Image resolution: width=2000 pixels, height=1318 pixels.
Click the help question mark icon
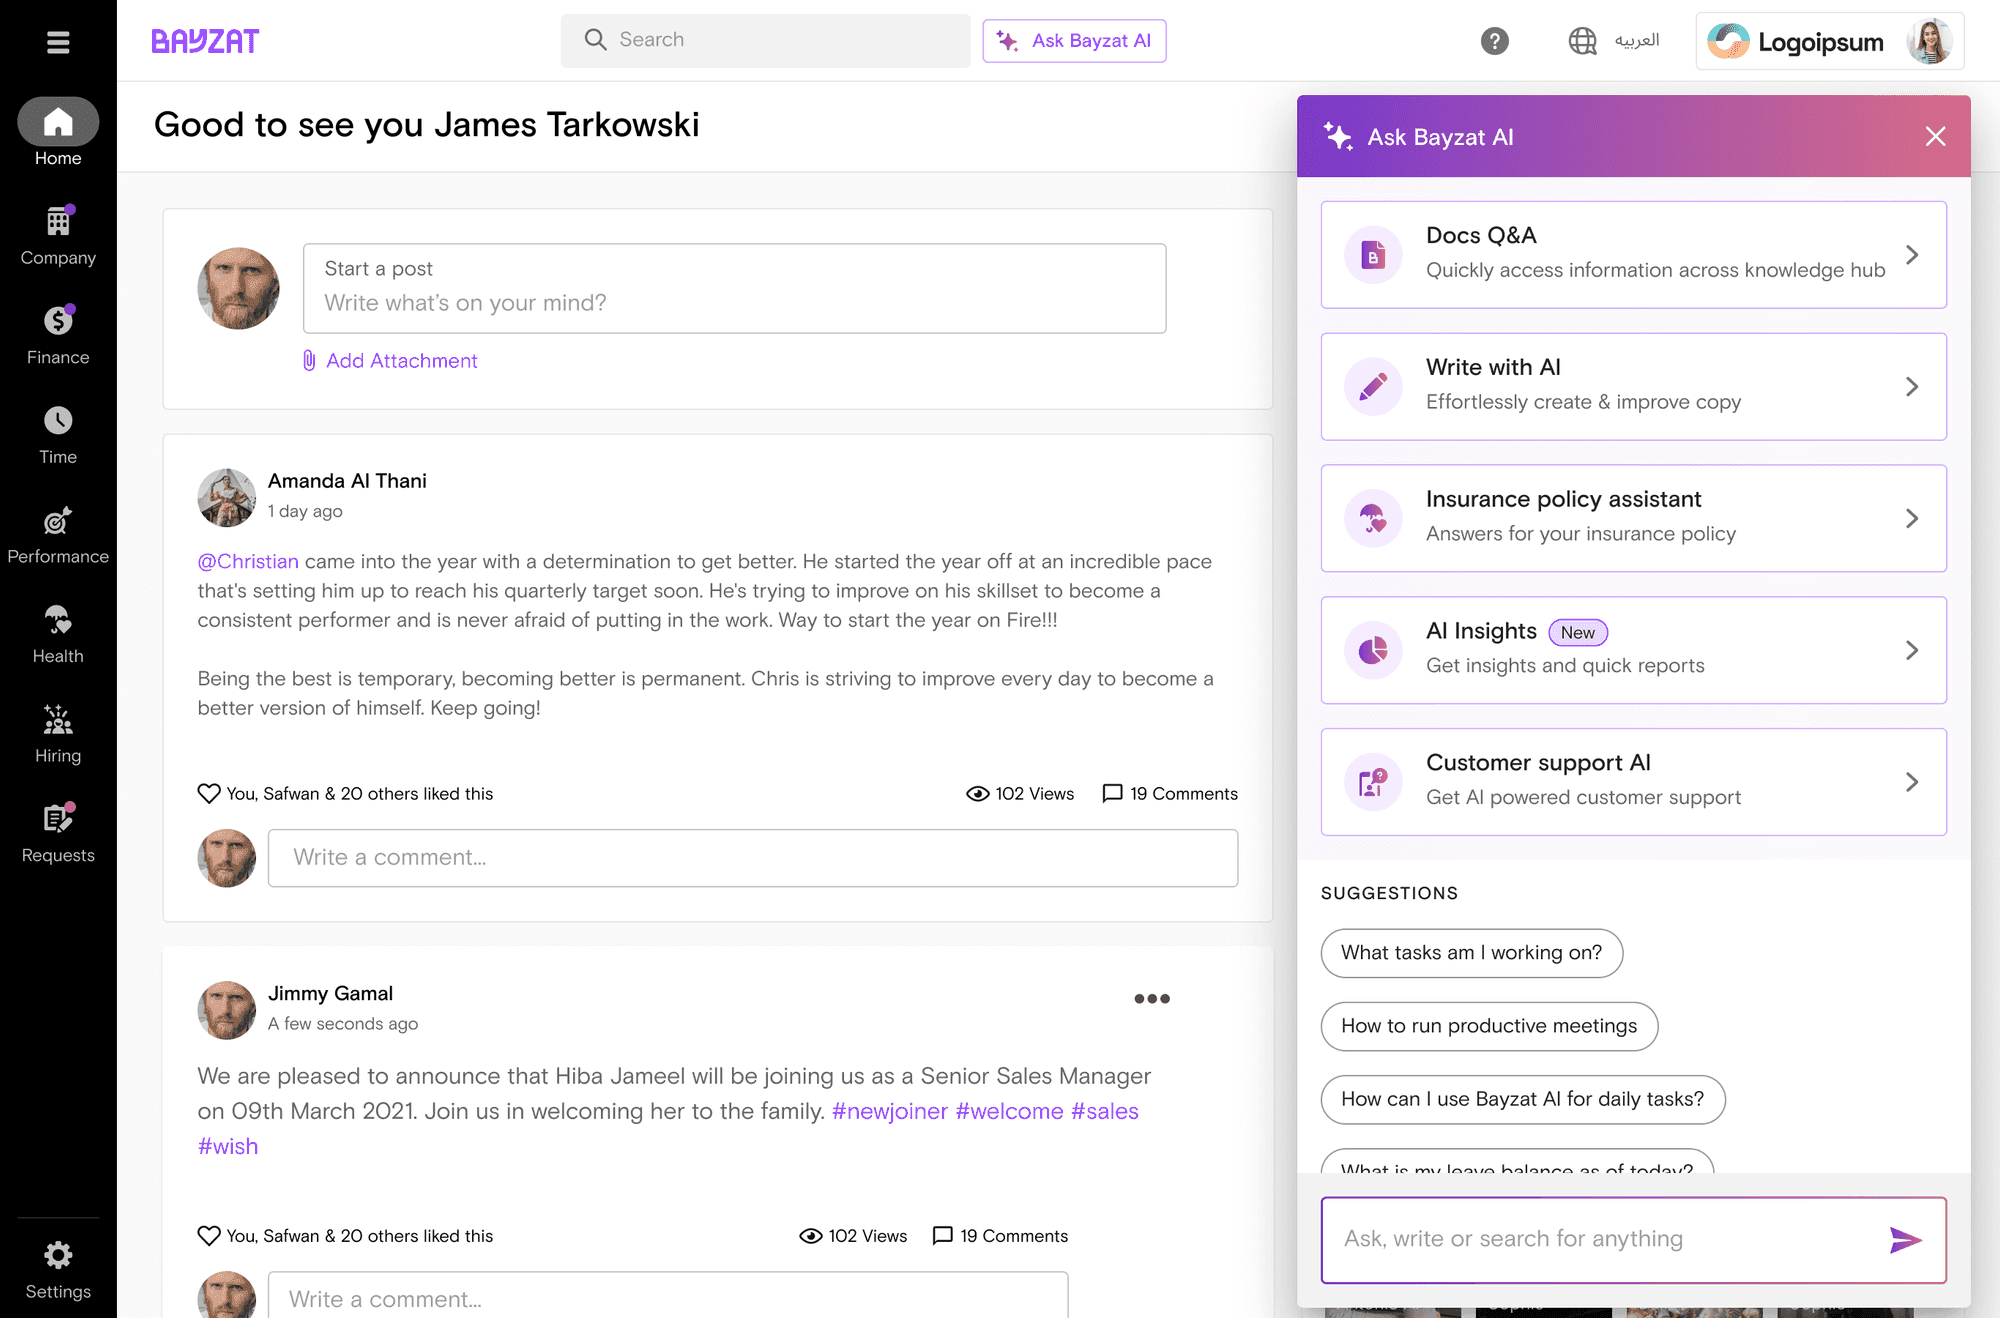coord(1494,41)
